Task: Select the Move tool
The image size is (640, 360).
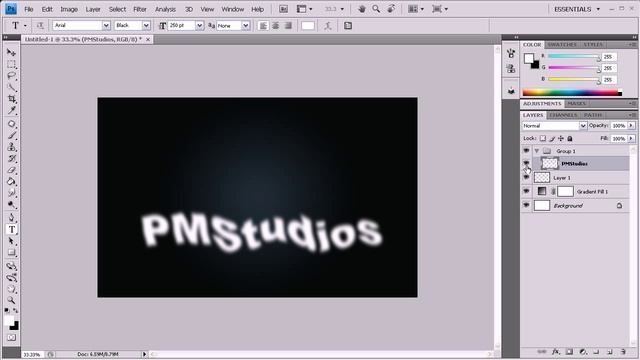Action: pyautogui.click(x=11, y=53)
